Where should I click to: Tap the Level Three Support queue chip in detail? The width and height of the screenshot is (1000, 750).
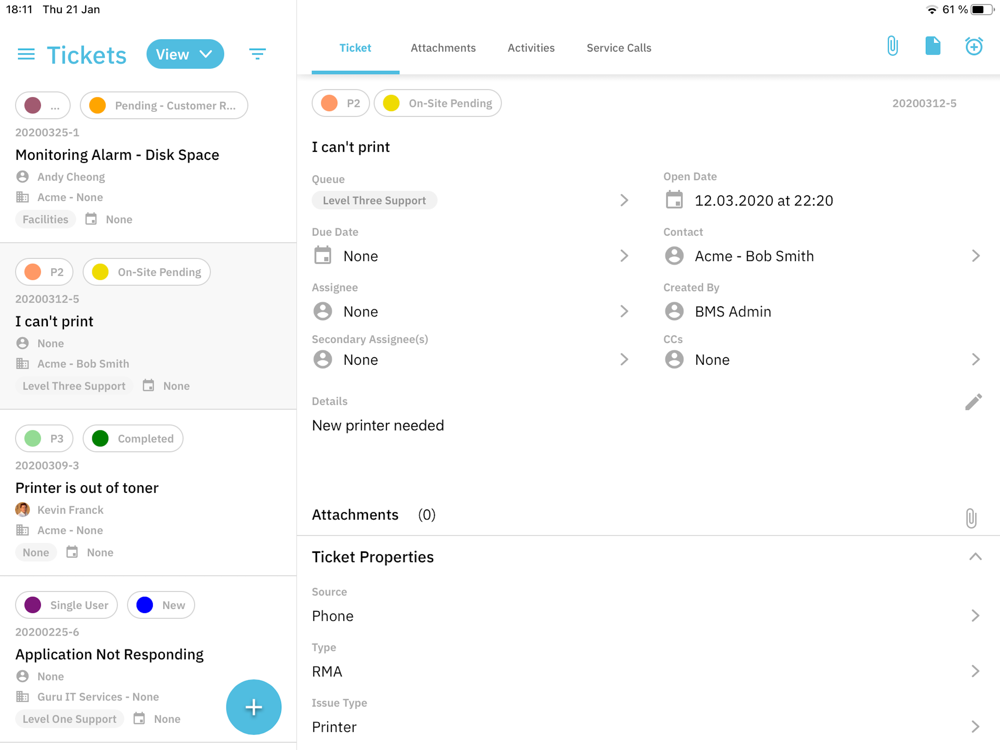tap(374, 200)
